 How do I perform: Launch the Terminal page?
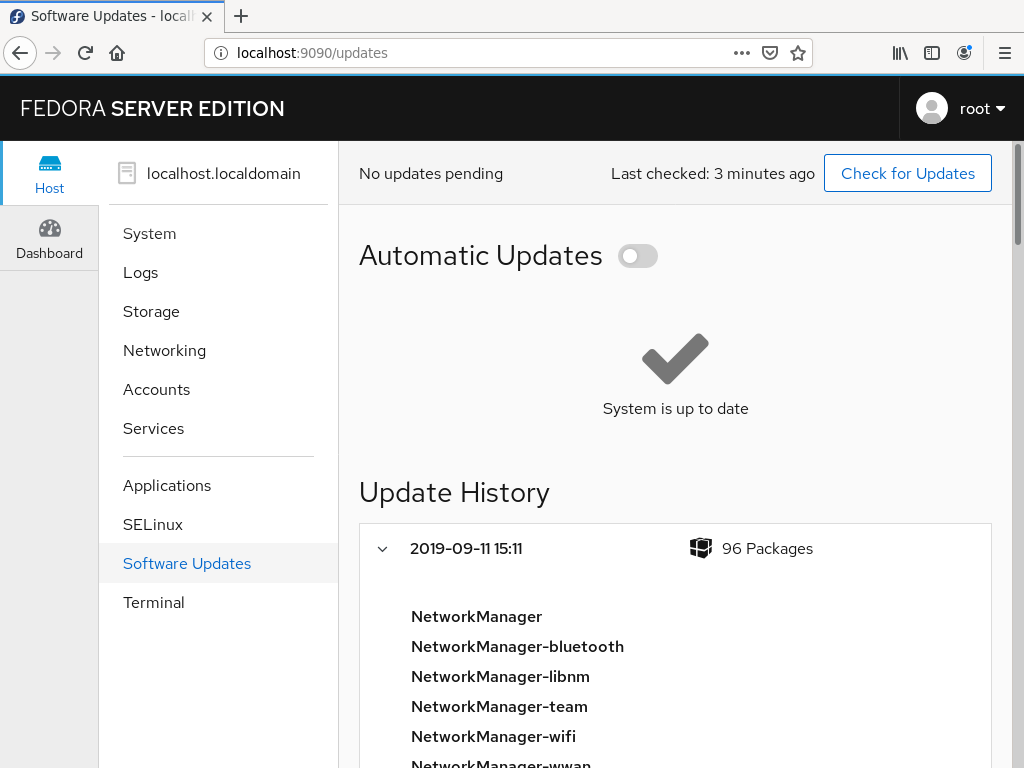pyautogui.click(x=153, y=602)
